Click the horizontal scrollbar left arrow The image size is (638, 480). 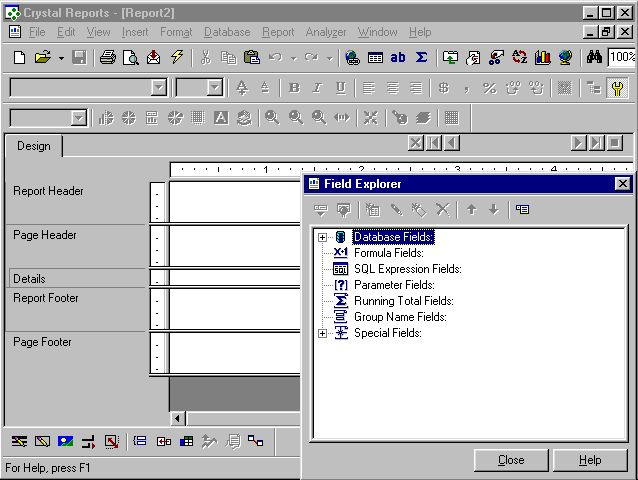pyautogui.click(x=177, y=418)
